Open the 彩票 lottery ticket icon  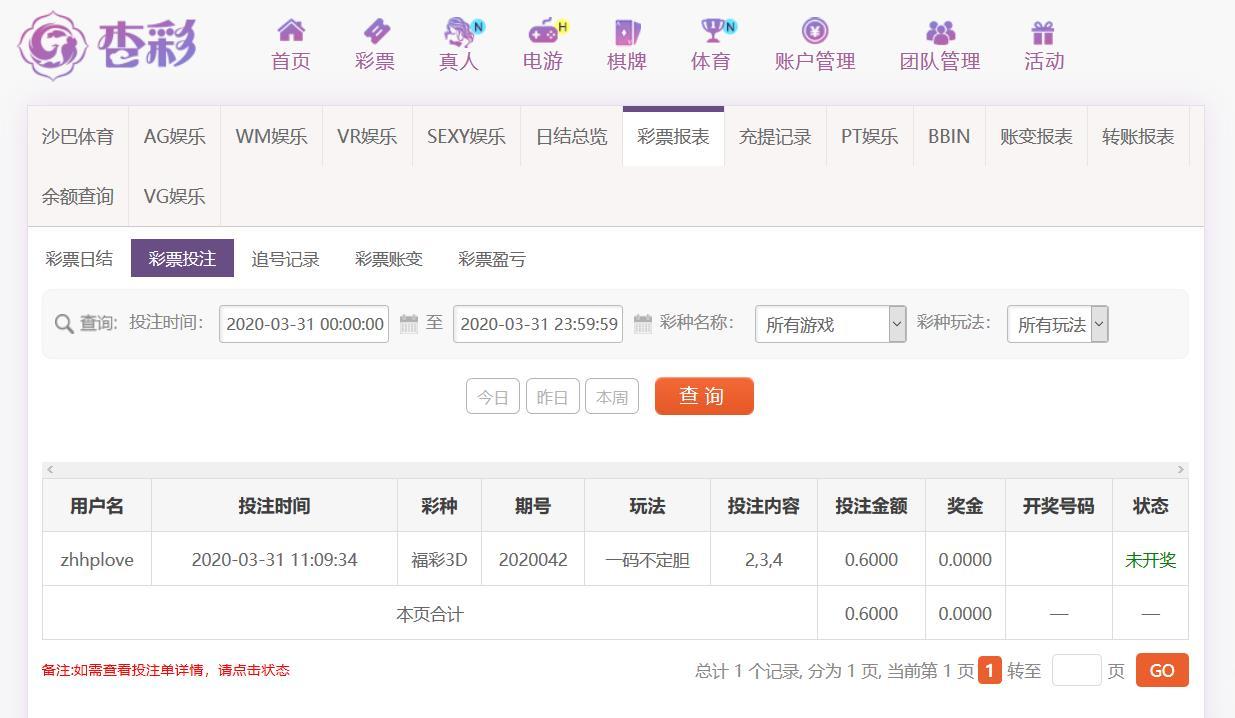point(376,31)
